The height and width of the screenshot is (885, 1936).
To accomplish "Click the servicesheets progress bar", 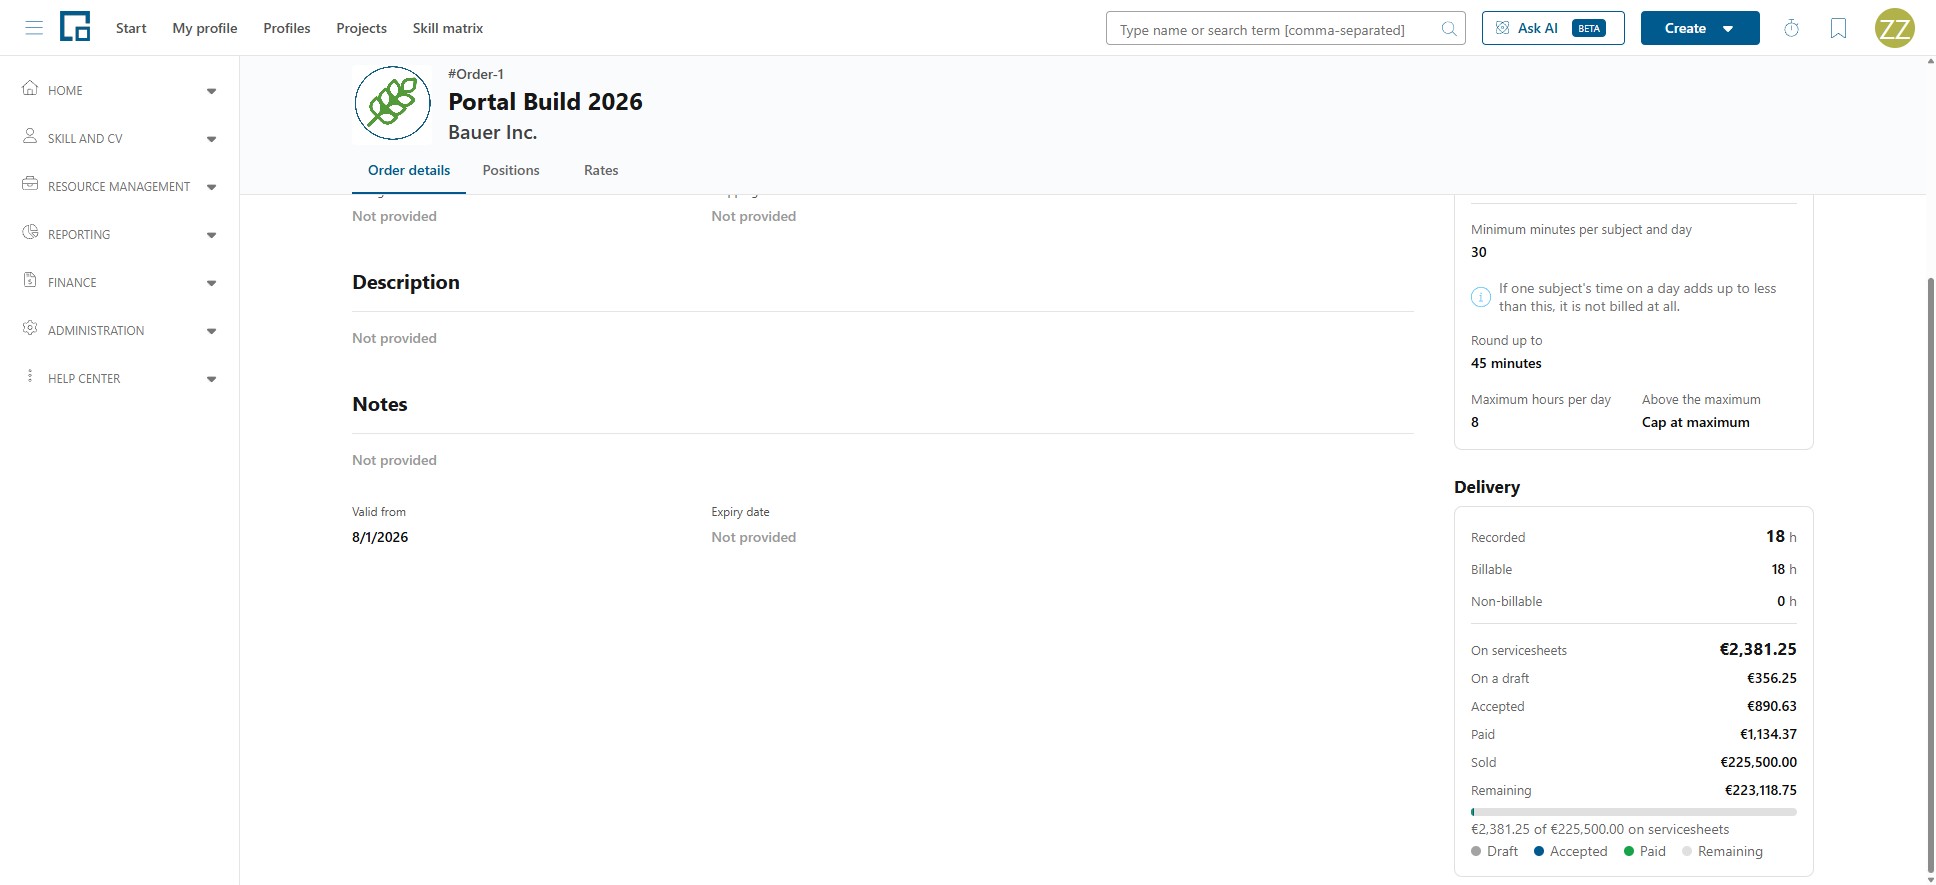I will point(1633,812).
